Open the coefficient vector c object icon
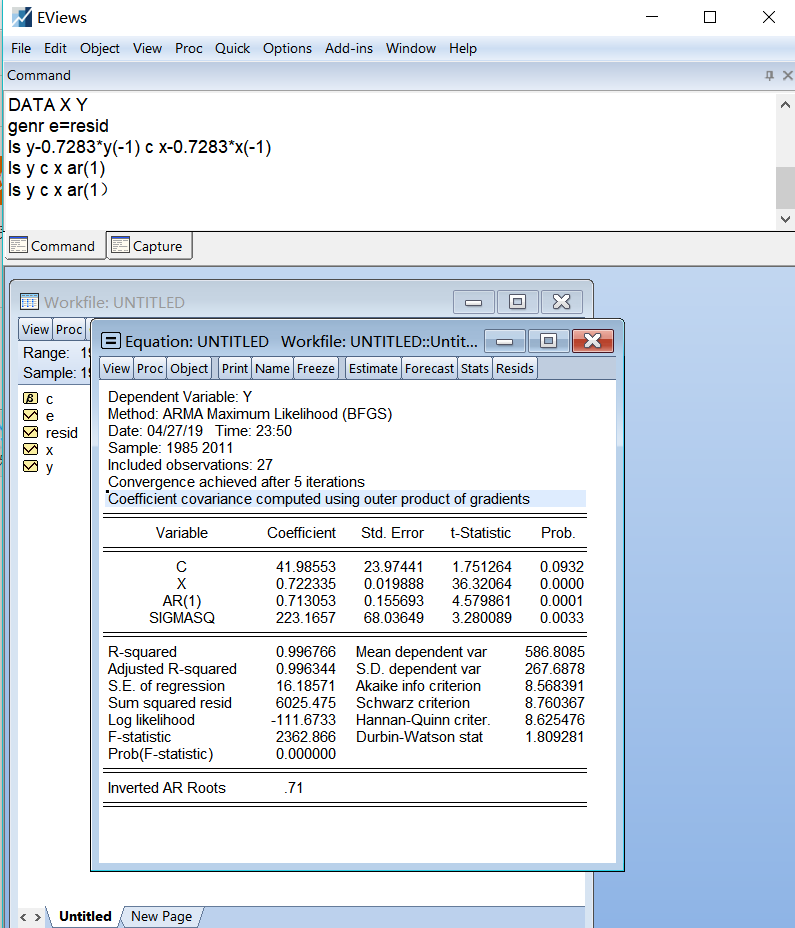The width and height of the screenshot is (795, 928). [30, 399]
